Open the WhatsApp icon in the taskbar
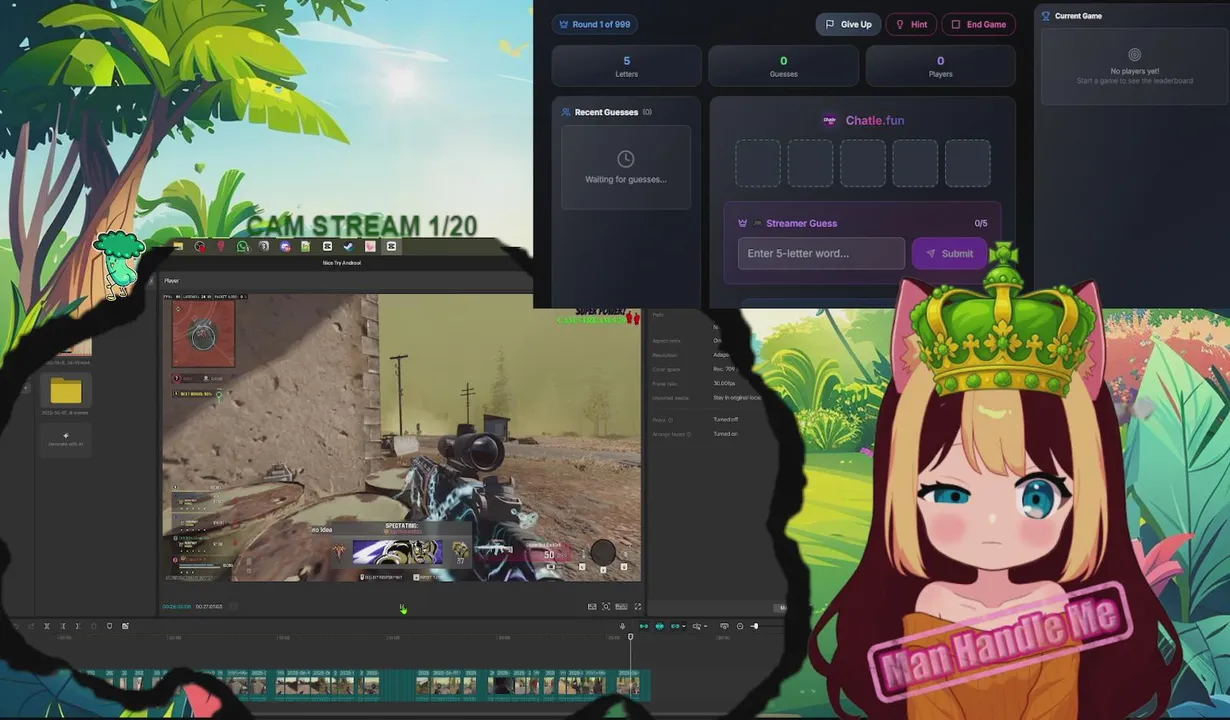1230x720 pixels. click(243, 246)
